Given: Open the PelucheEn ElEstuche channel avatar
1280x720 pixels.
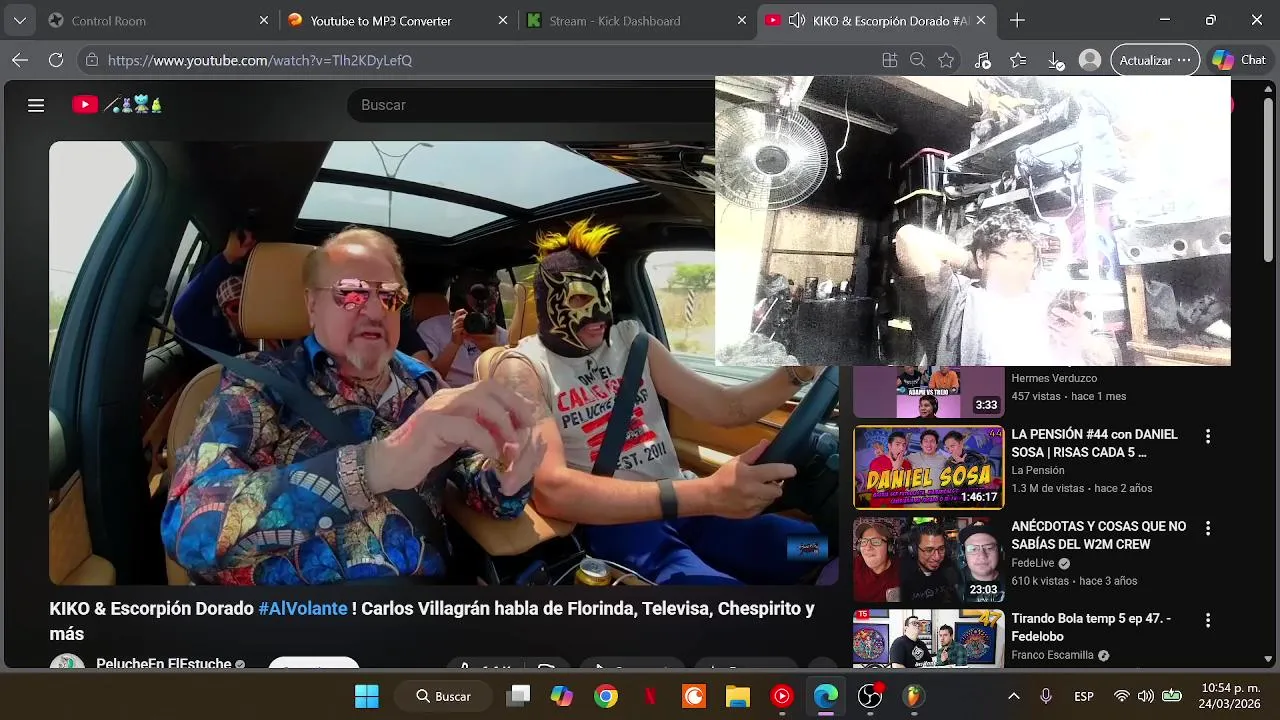Looking at the screenshot, I should point(68,663).
